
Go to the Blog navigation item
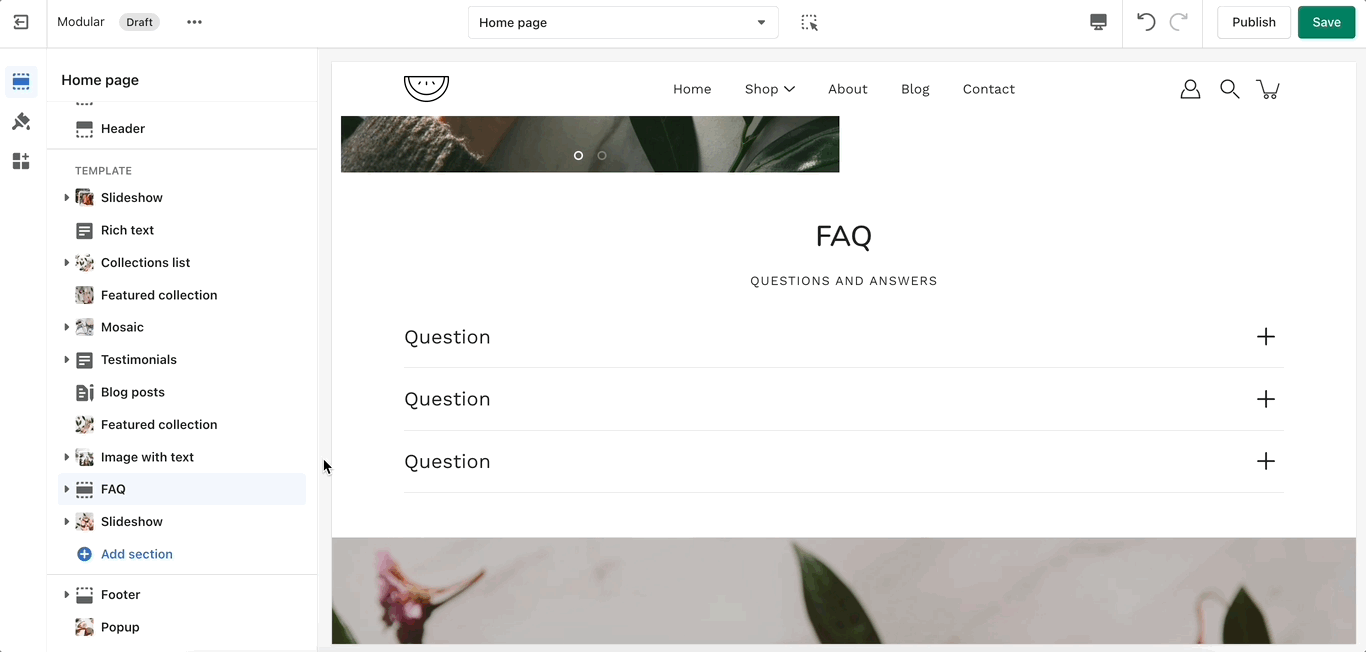pyautogui.click(x=915, y=89)
